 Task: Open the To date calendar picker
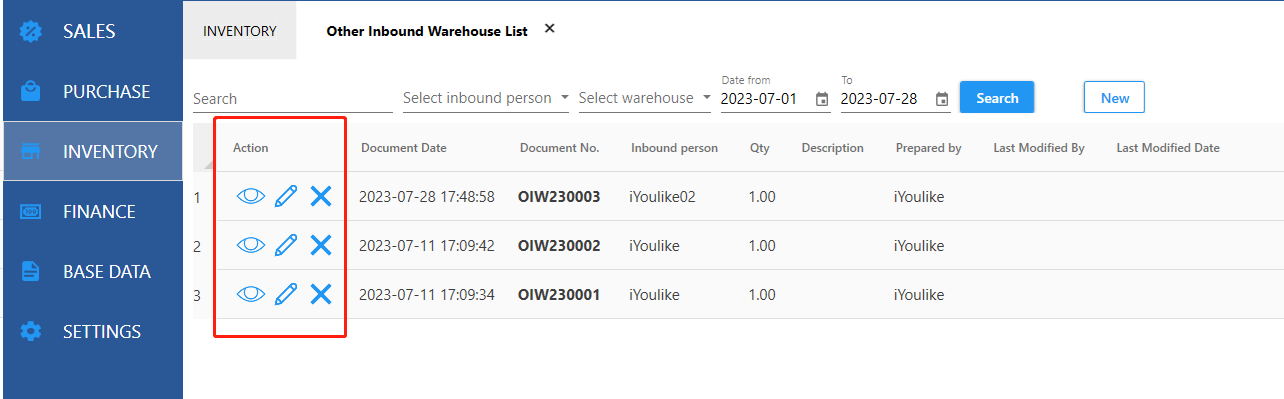942,99
